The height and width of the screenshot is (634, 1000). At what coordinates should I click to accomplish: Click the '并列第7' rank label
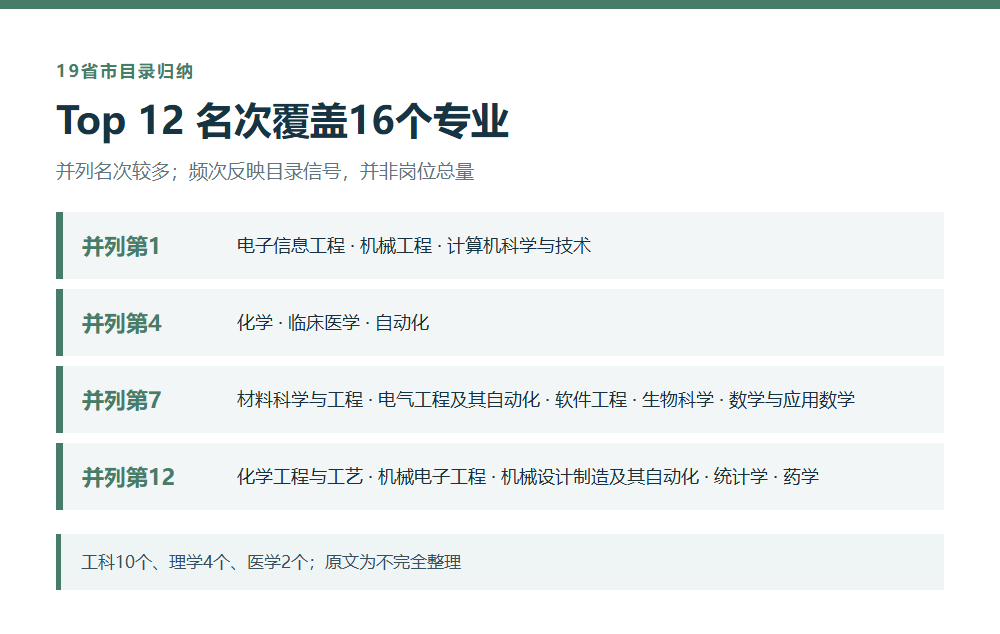(x=122, y=401)
